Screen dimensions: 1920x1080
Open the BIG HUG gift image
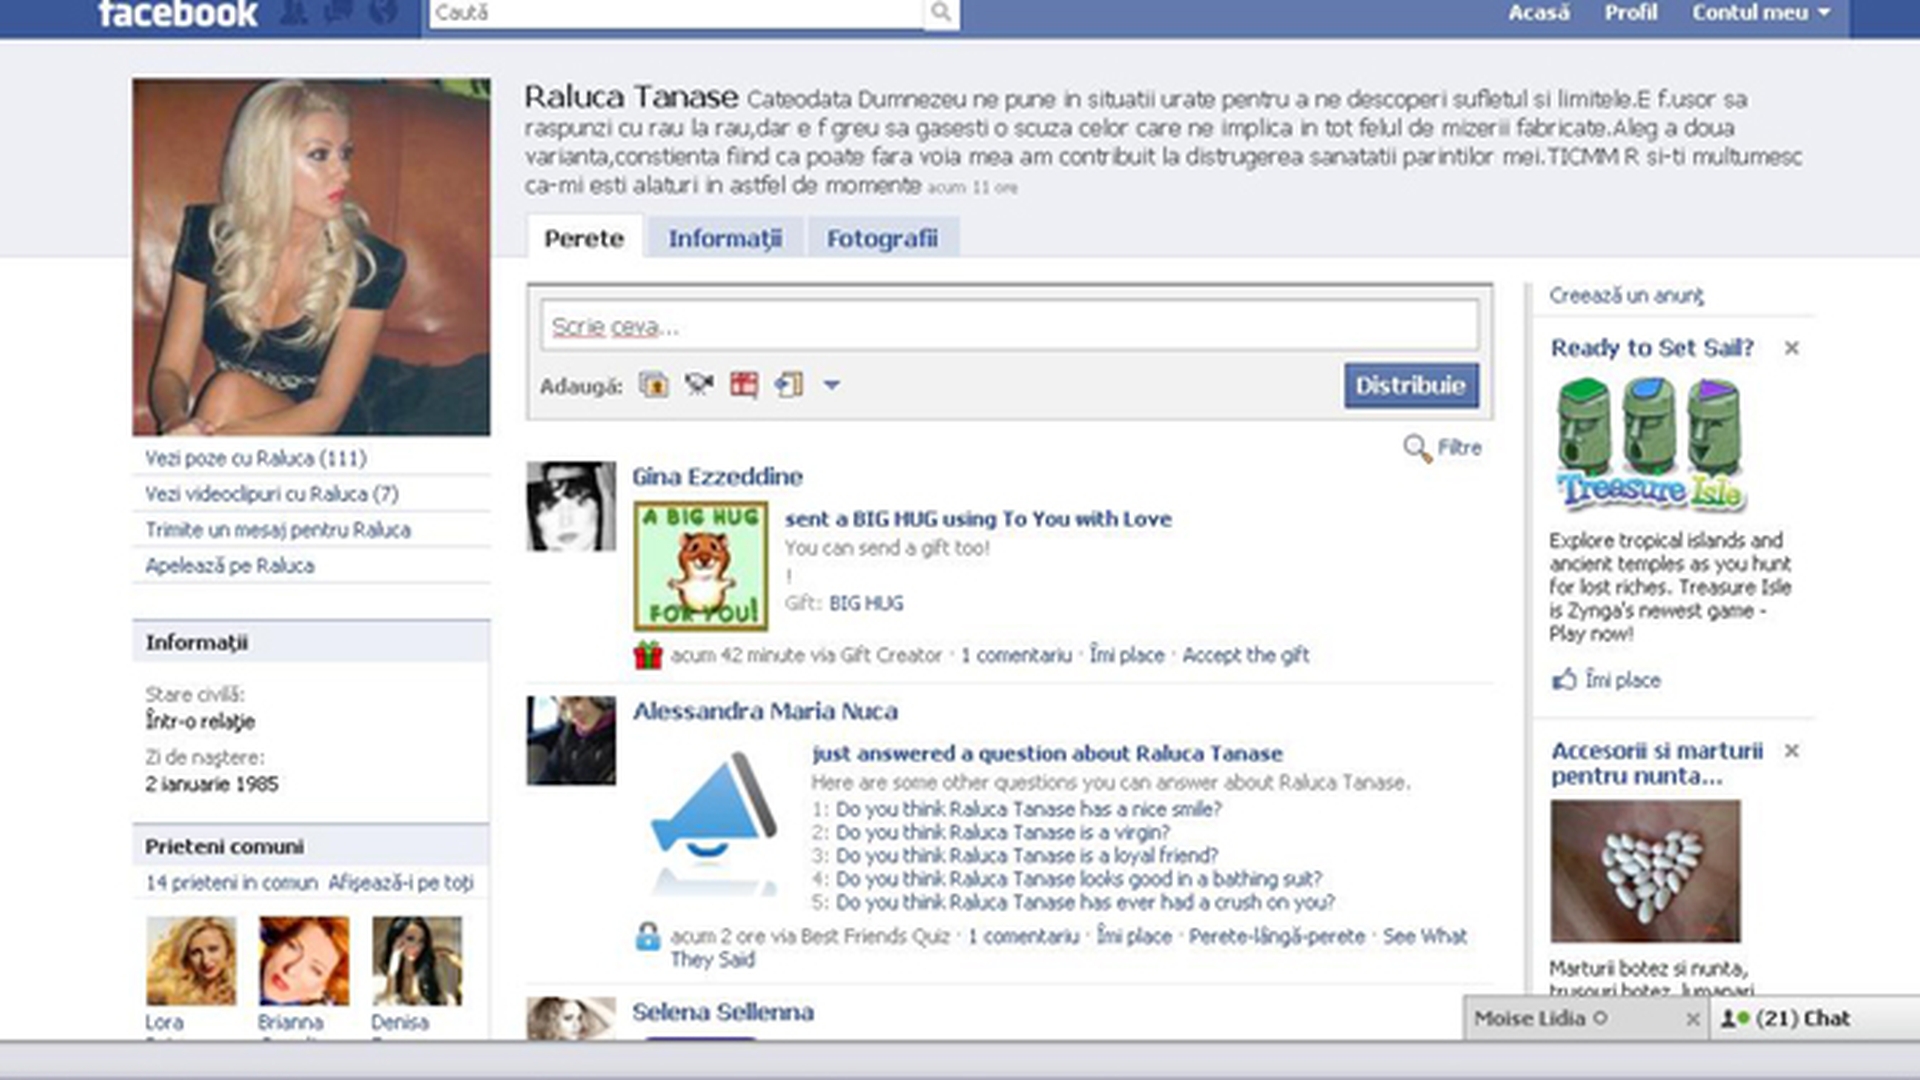click(701, 566)
